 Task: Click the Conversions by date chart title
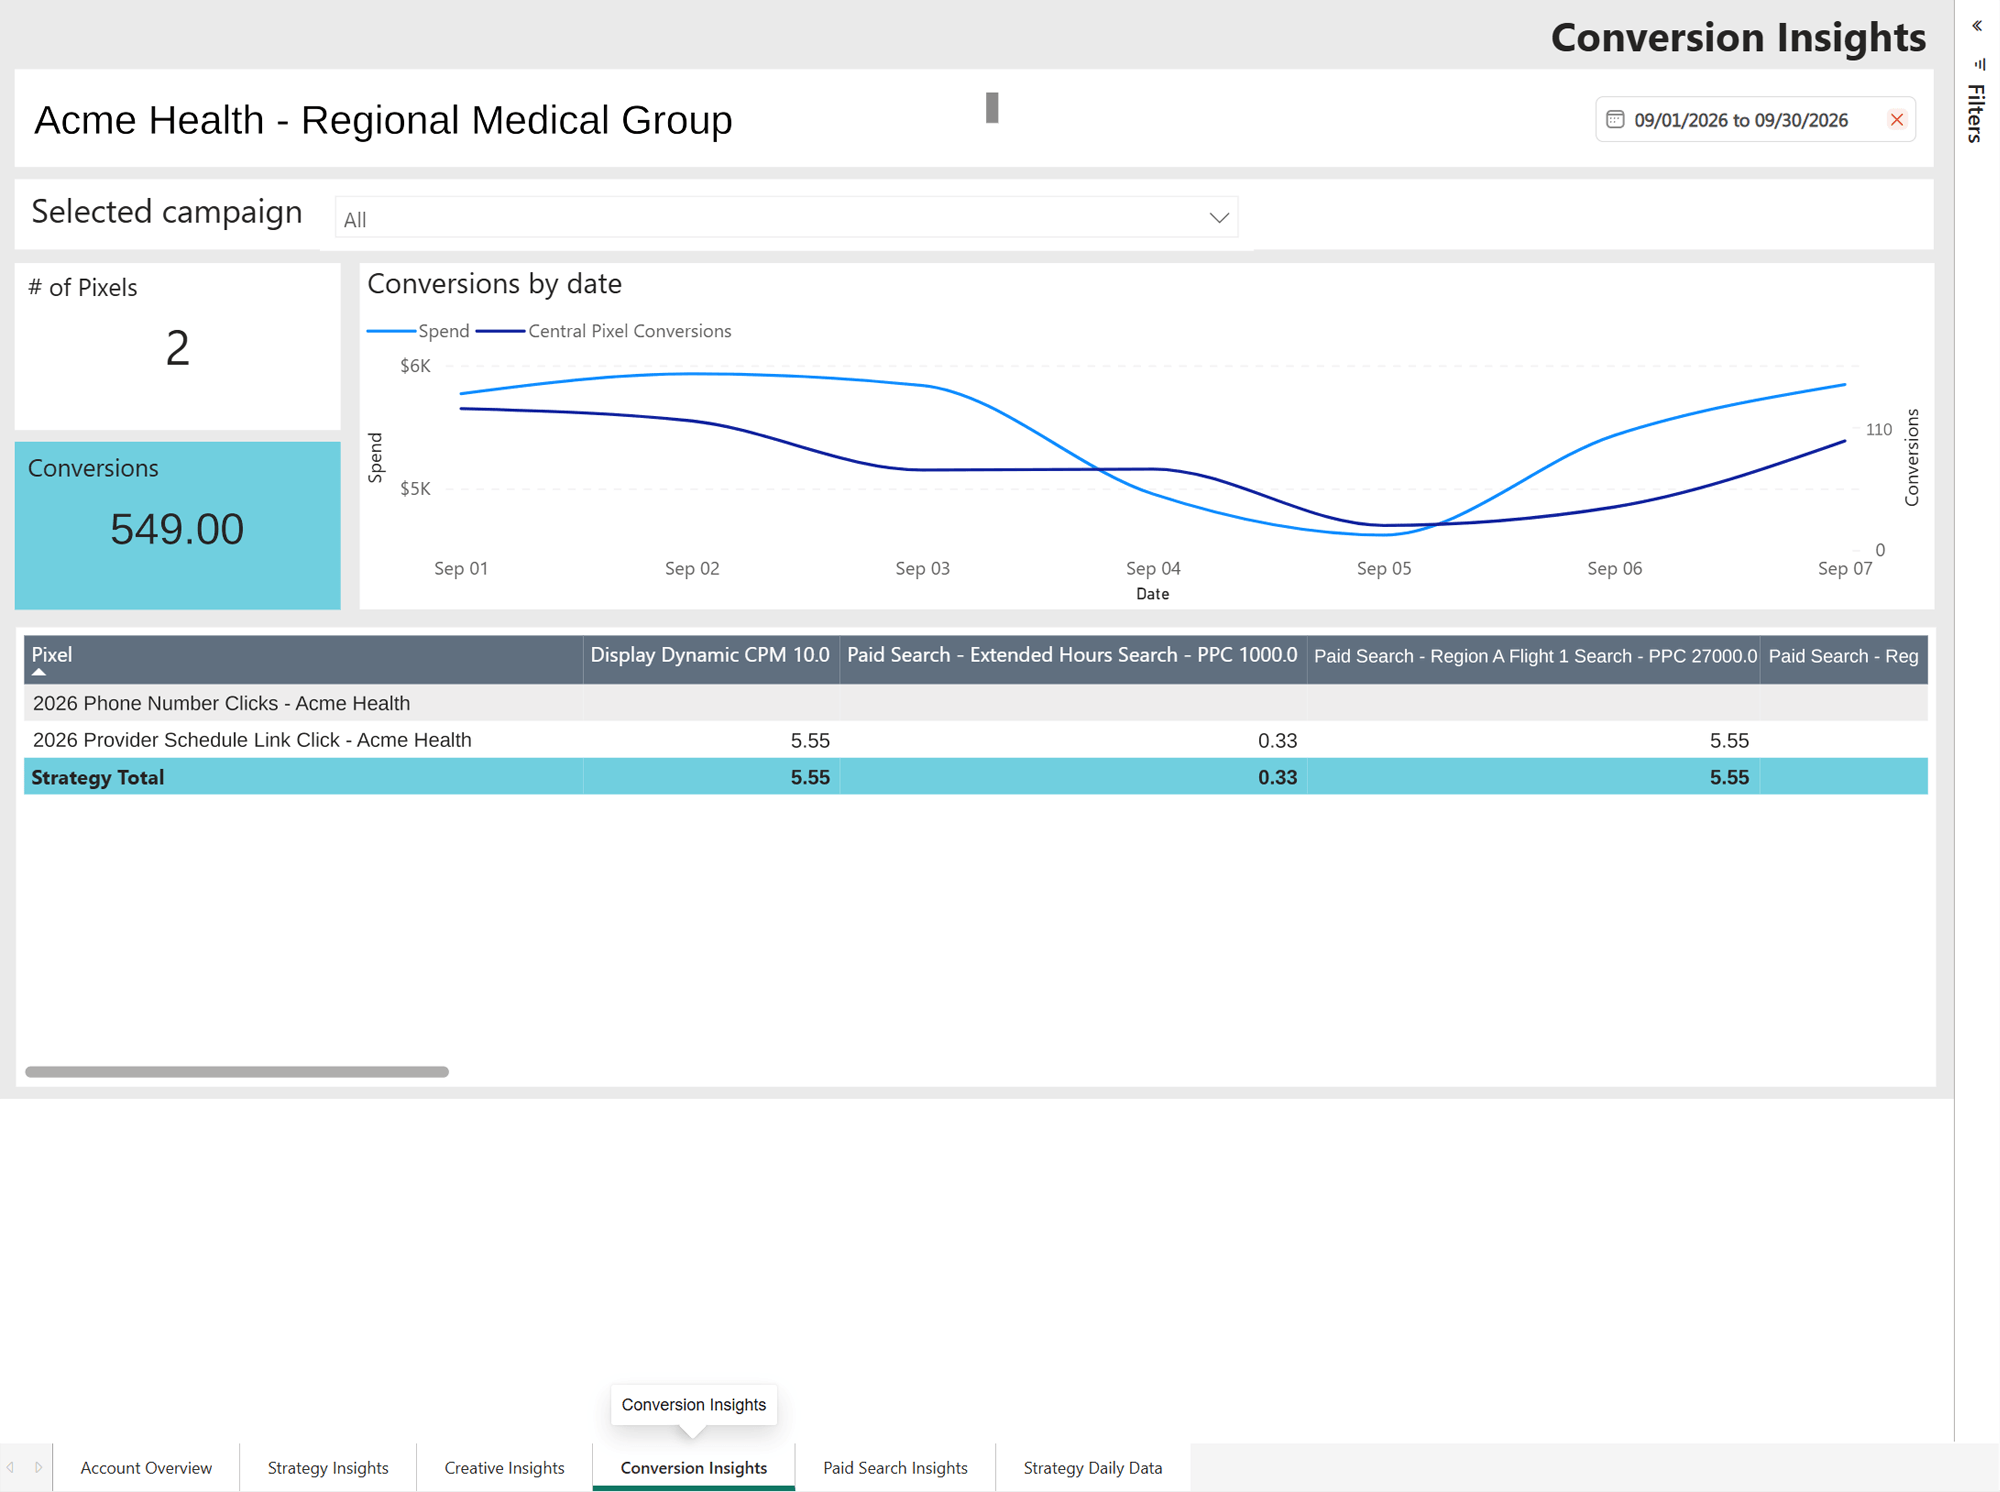coord(494,284)
